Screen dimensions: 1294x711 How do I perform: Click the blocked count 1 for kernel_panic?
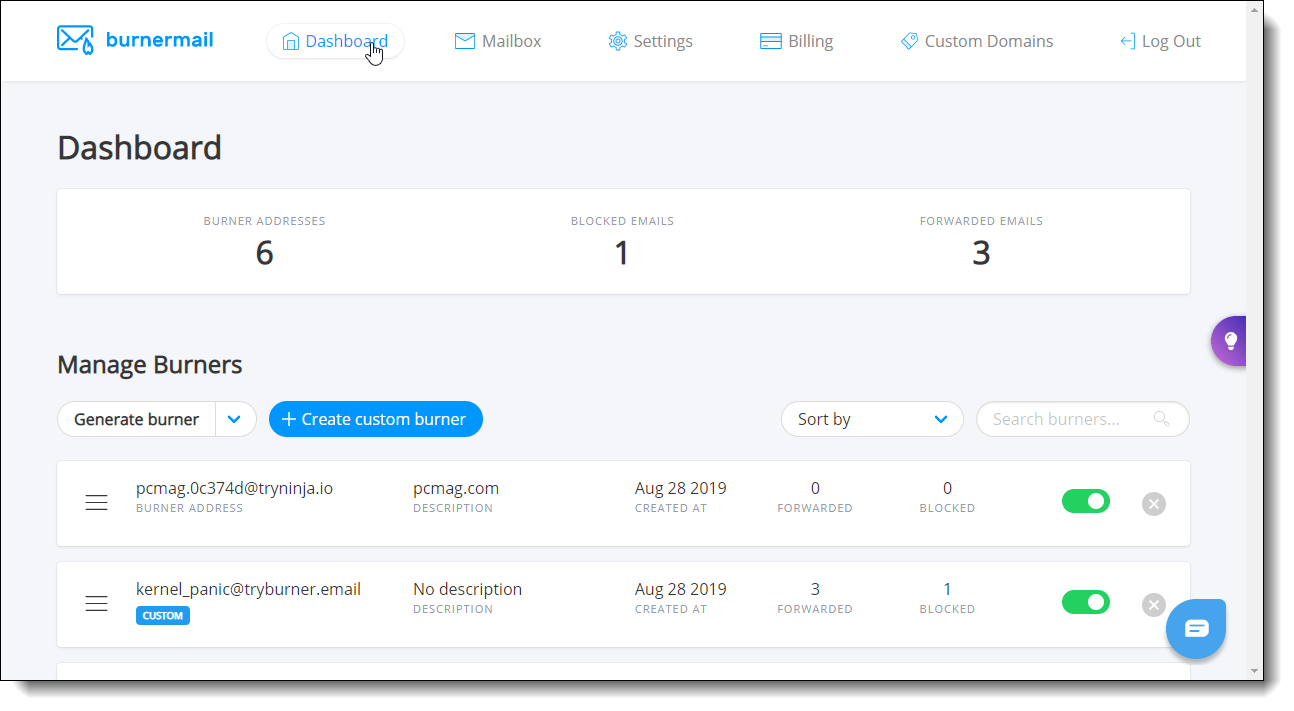[x=947, y=589]
